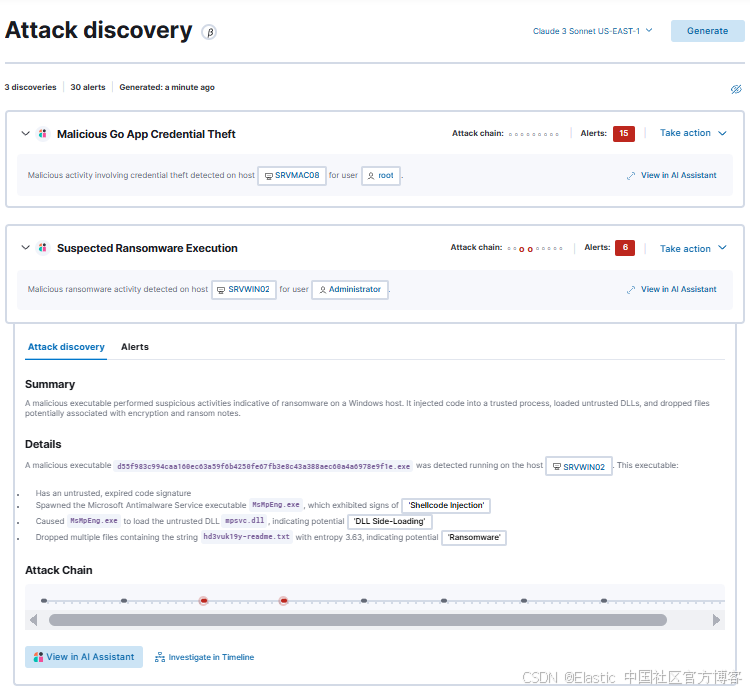Click the 3 discoveries summary text
The image size is (750, 691).
coord(31,88)
